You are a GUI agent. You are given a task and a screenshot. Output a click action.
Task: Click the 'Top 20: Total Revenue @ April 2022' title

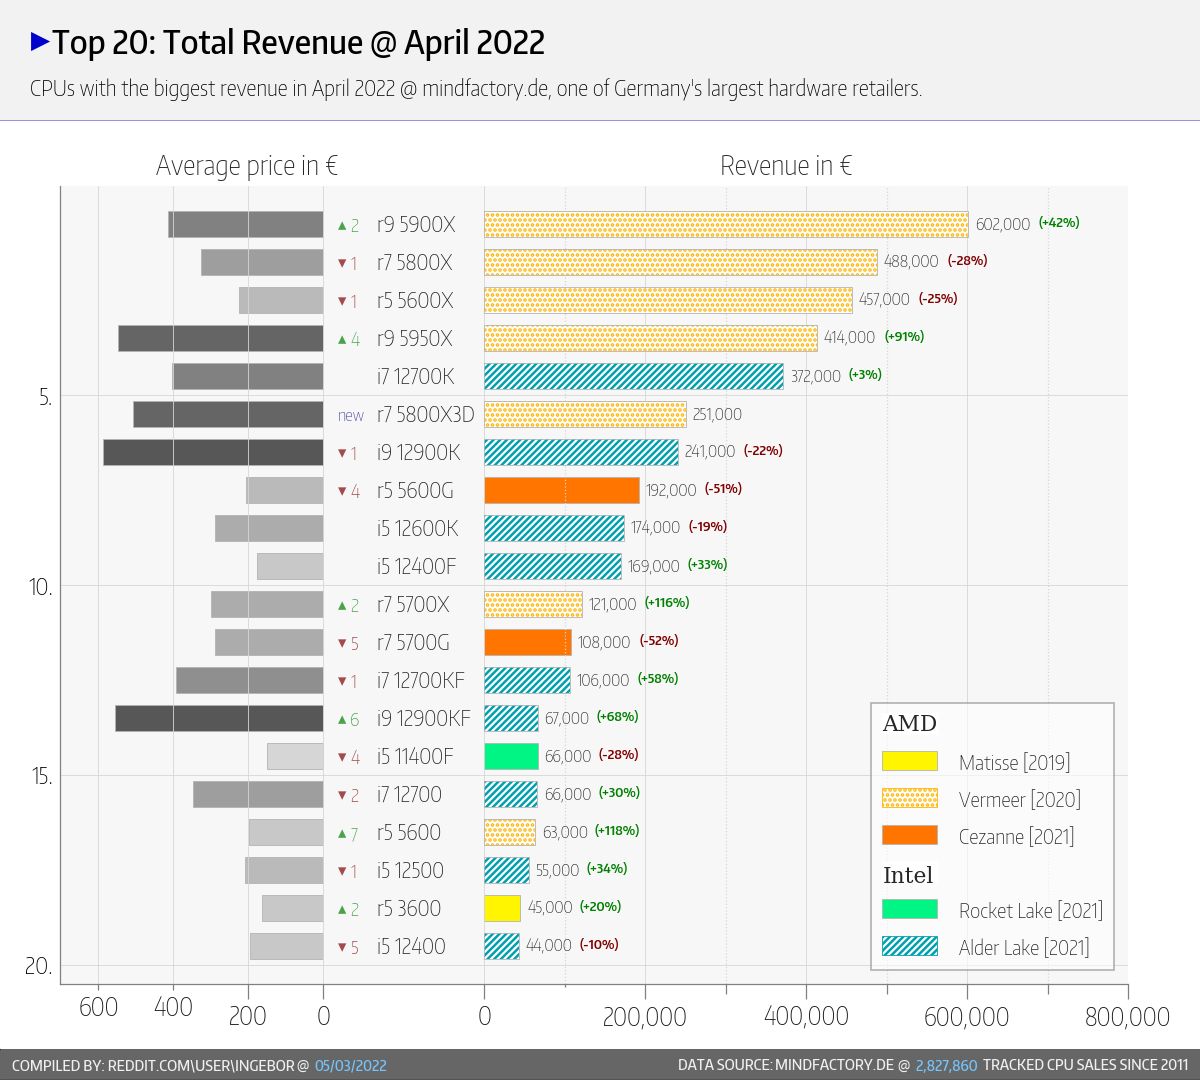pos(298,42)
